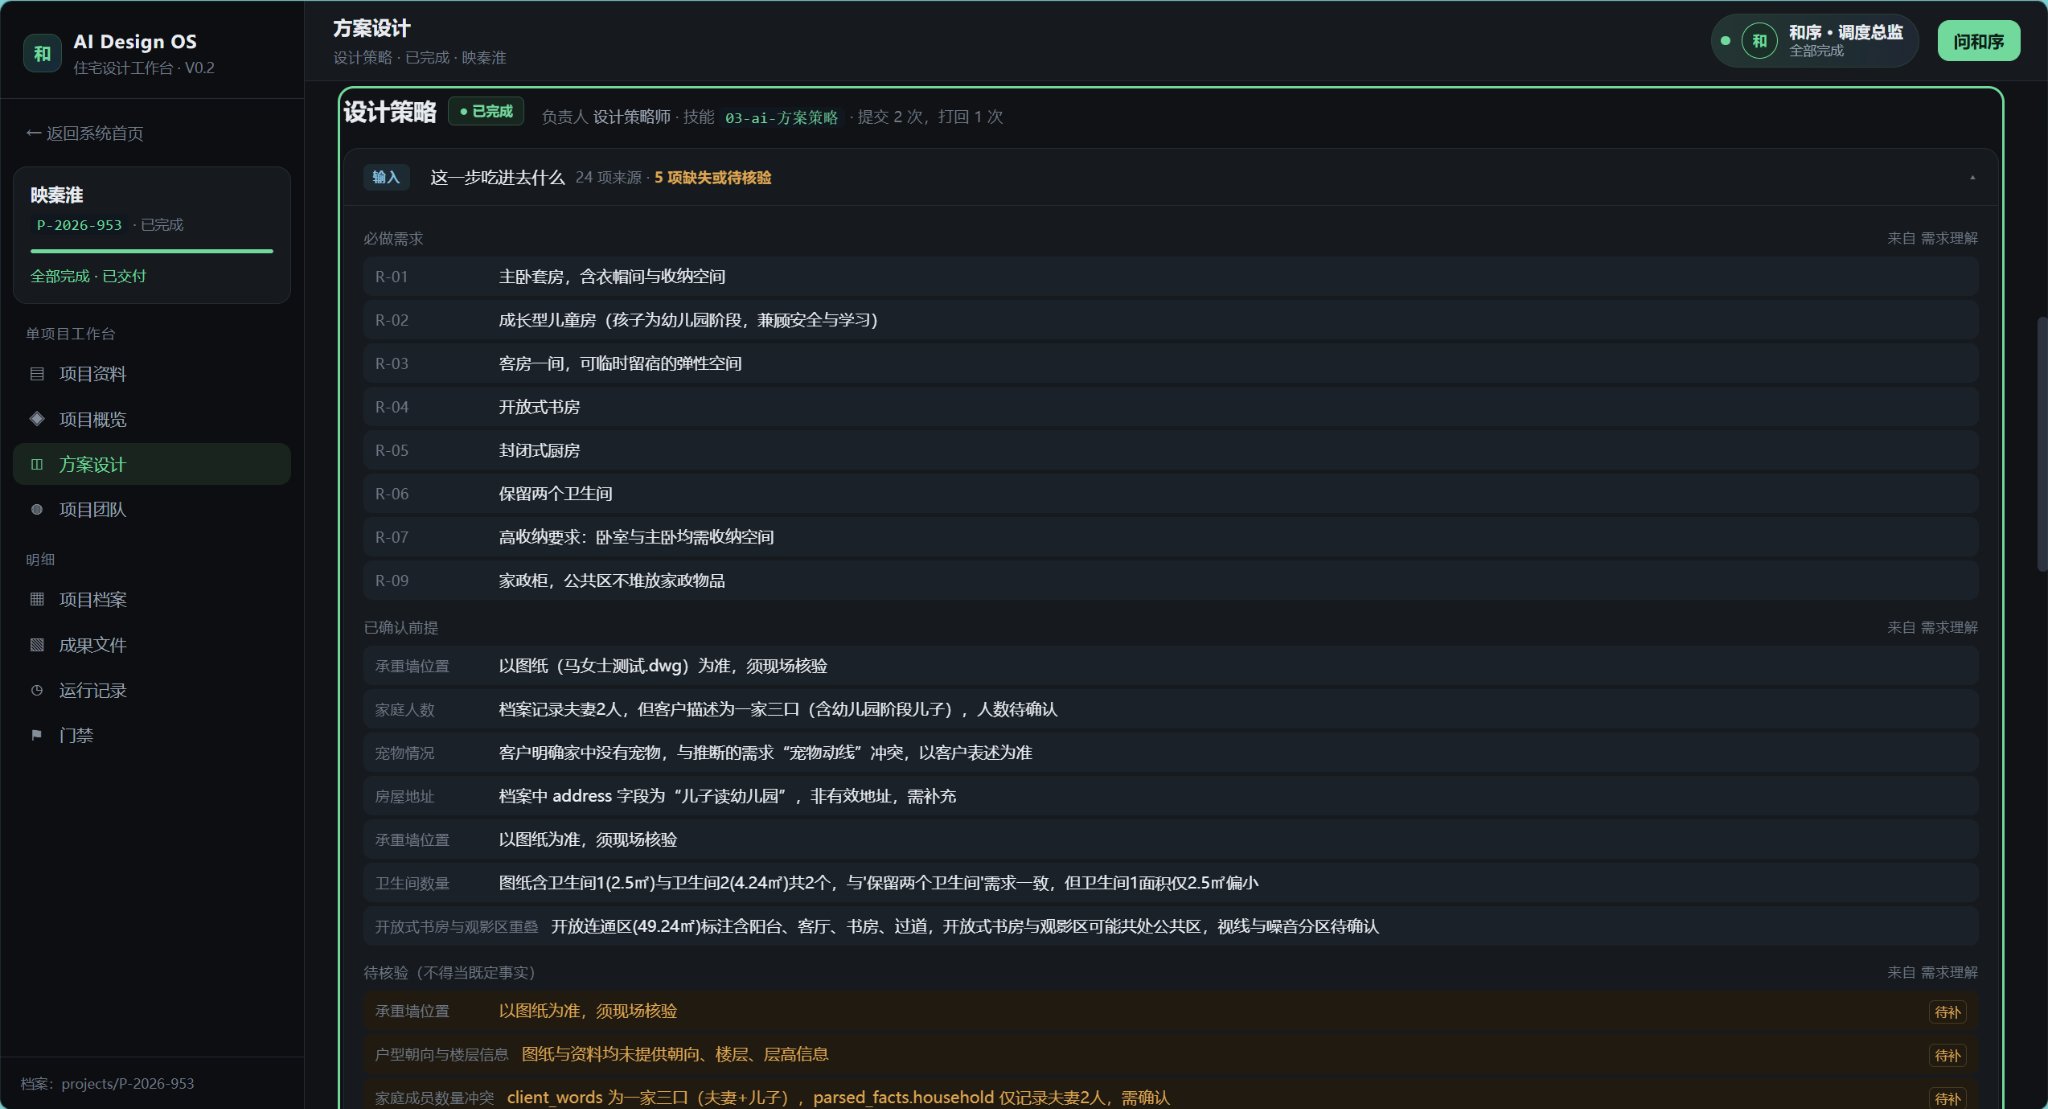The width and height of the screenshot is (2048, 1109).
Task: Click the 03-ai-方案策略 skill tag
Action: click(x=781, y=117)
